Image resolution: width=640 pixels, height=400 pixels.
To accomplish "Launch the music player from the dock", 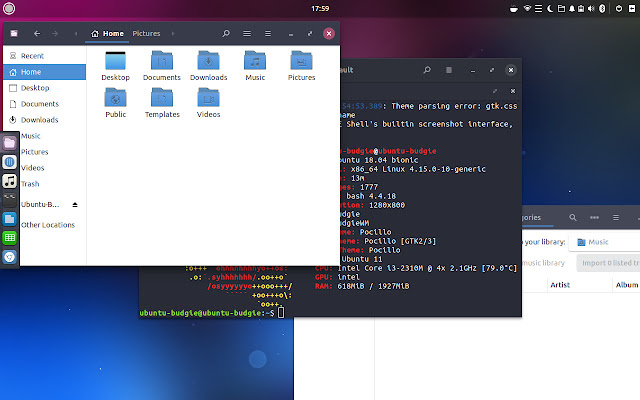I will click(x=9, y=181).
